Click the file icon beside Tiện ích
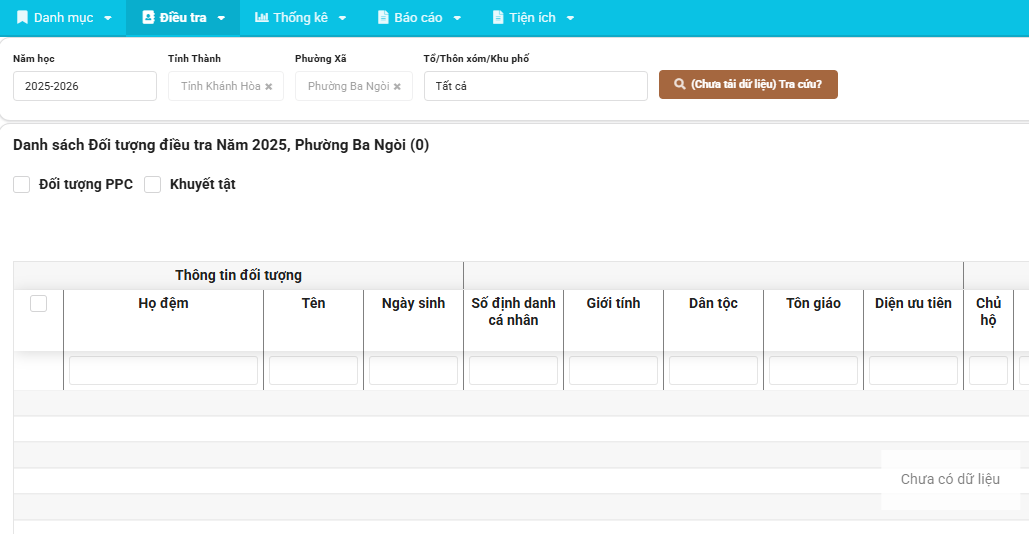The width and height of the screenshot is (1029, 534). (498, 18)
